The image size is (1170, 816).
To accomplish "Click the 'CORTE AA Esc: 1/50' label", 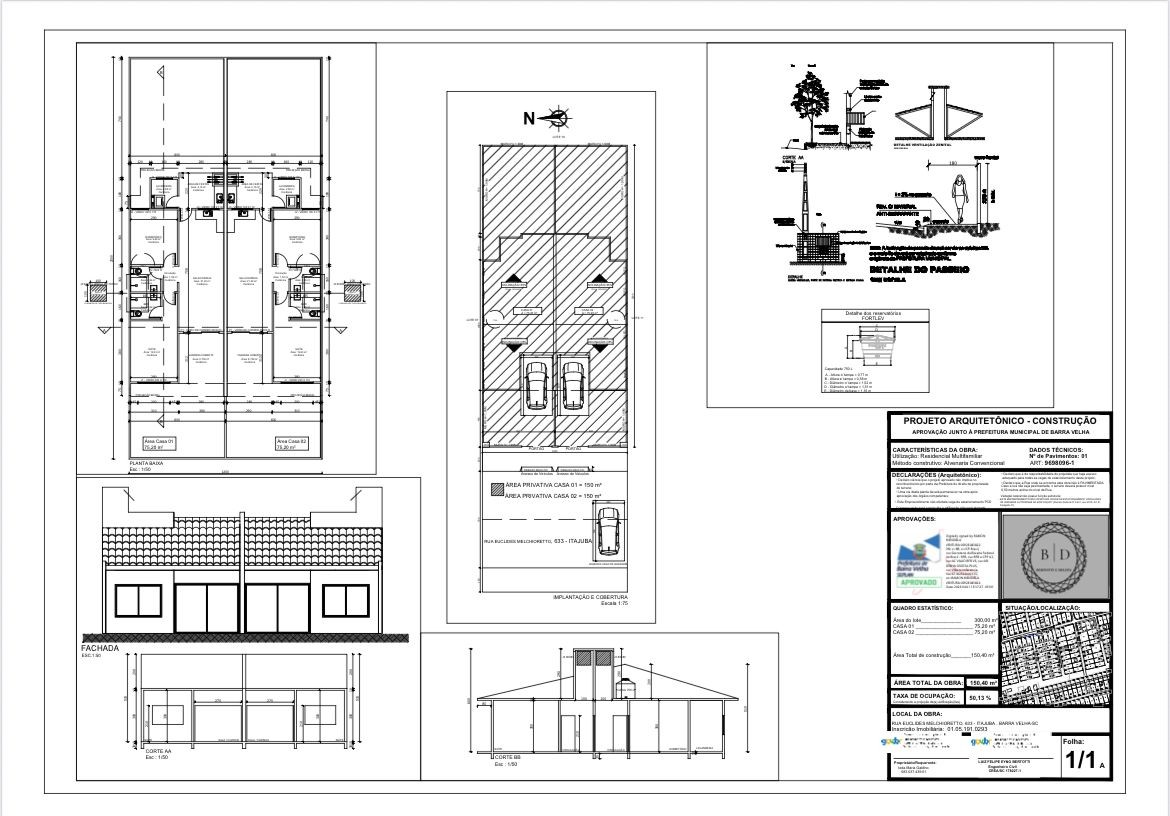I will click(x=157, y=754).
